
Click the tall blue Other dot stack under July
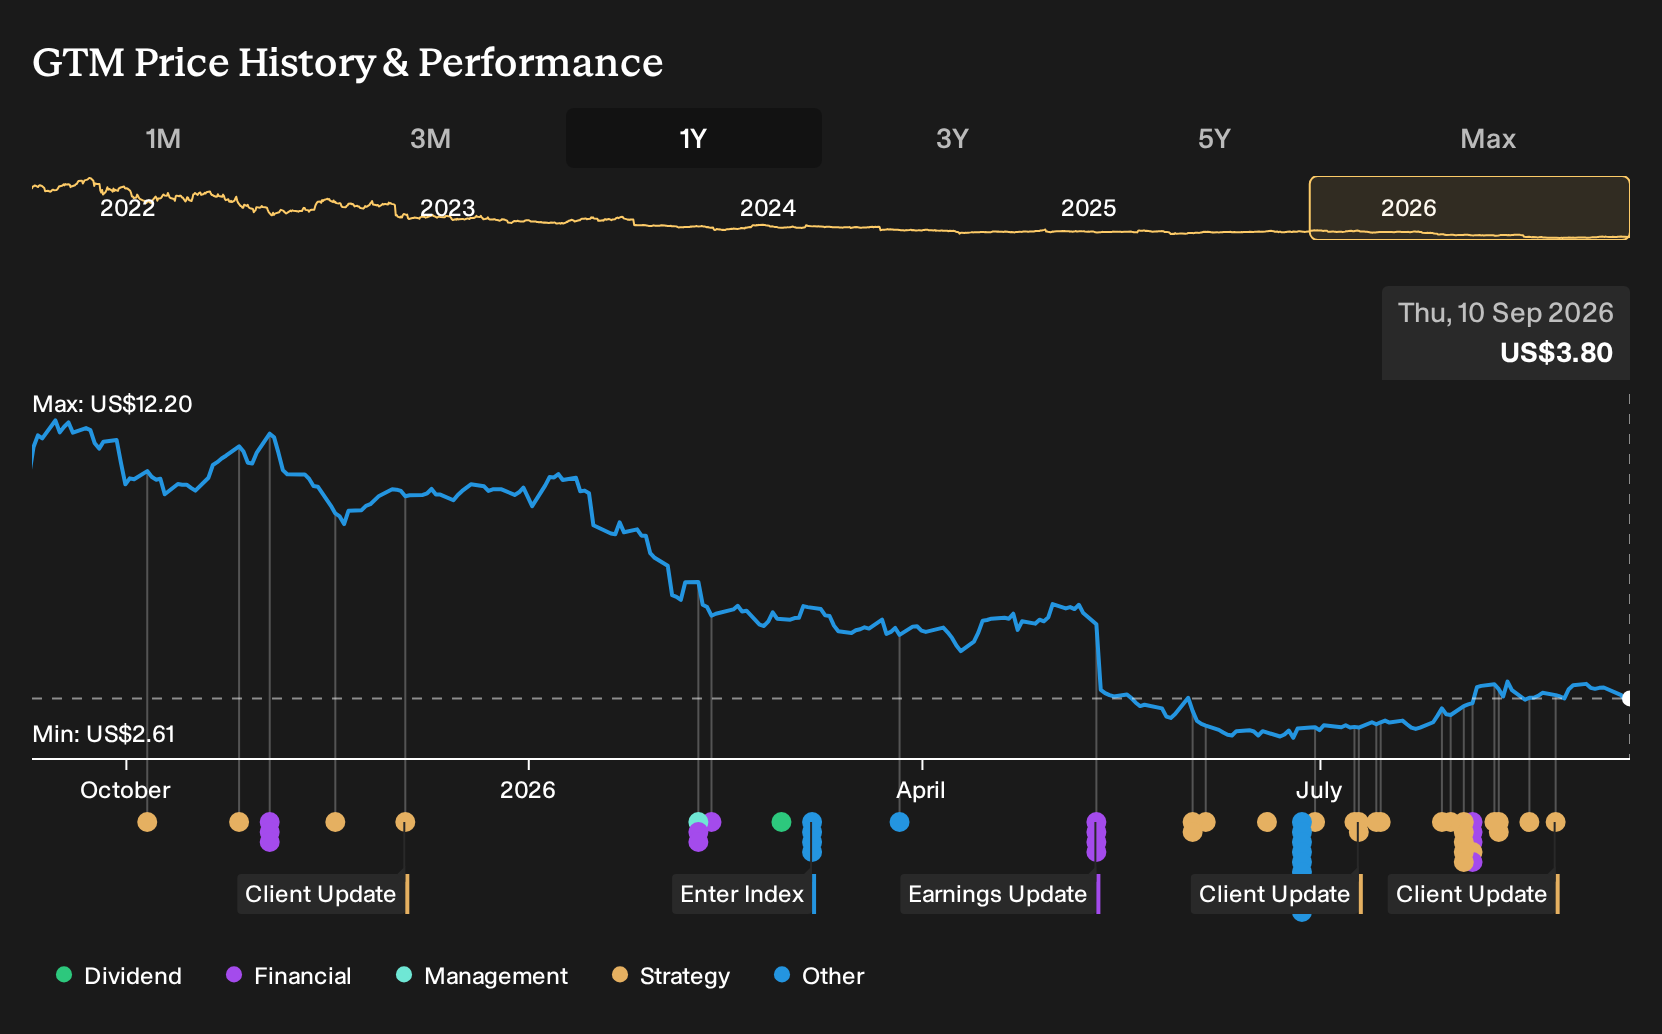(1301, 845)
